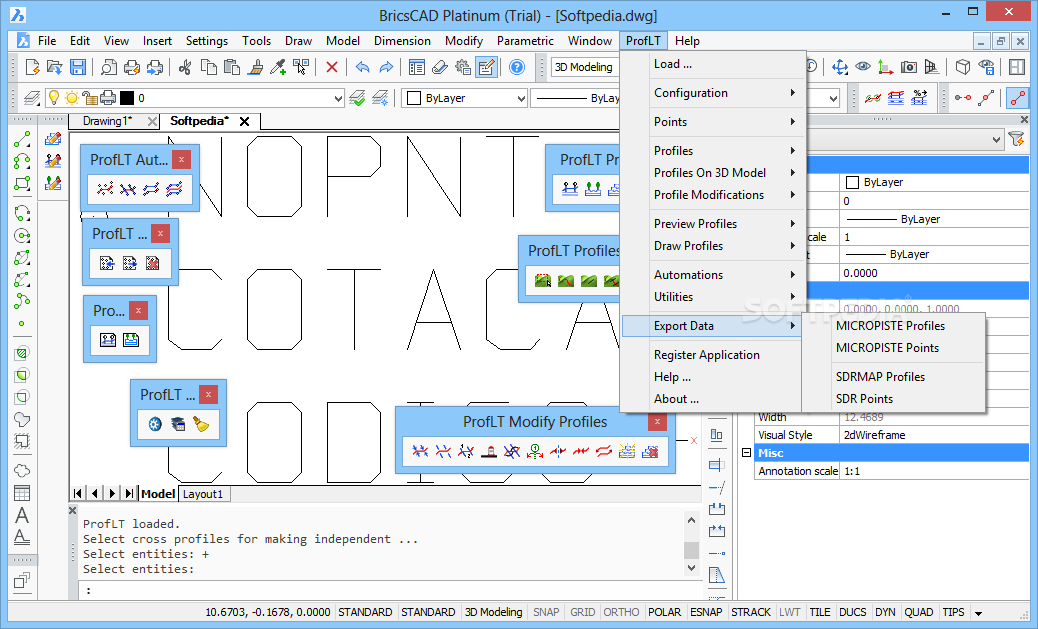Click the Revision cloud tool icon

click(22, 471)
